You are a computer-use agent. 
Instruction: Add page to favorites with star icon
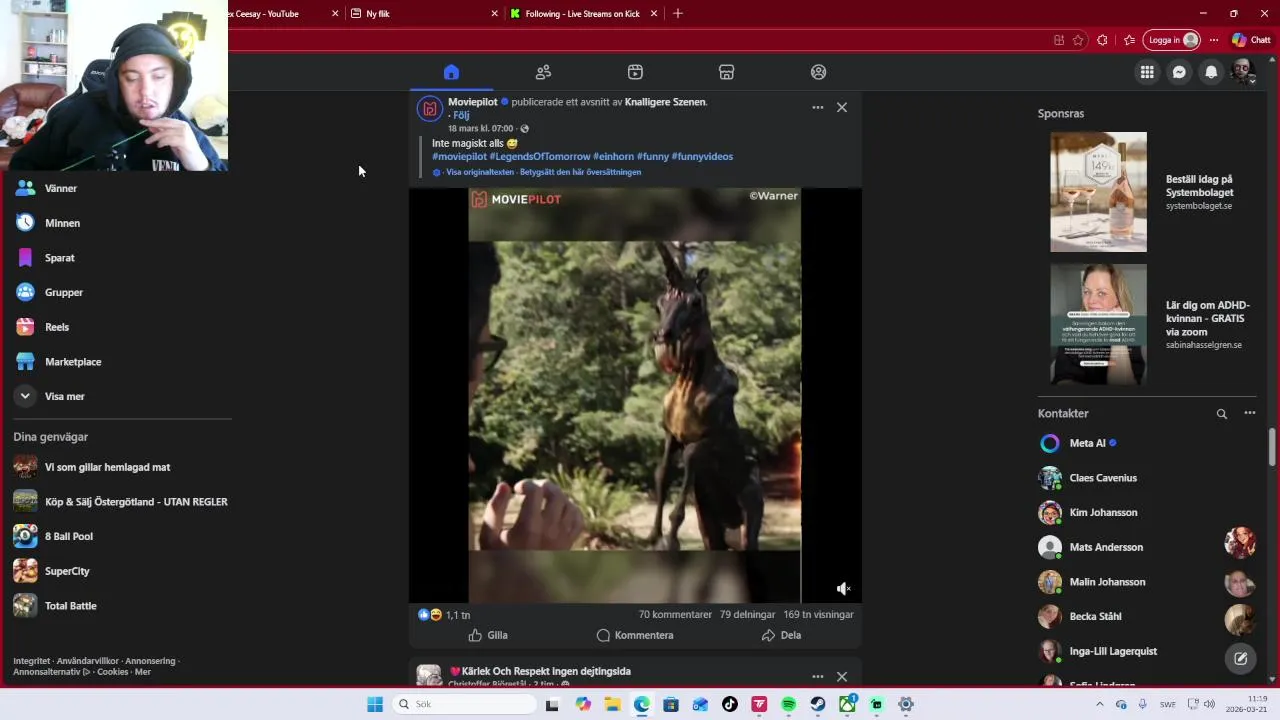coord(1078,40)
